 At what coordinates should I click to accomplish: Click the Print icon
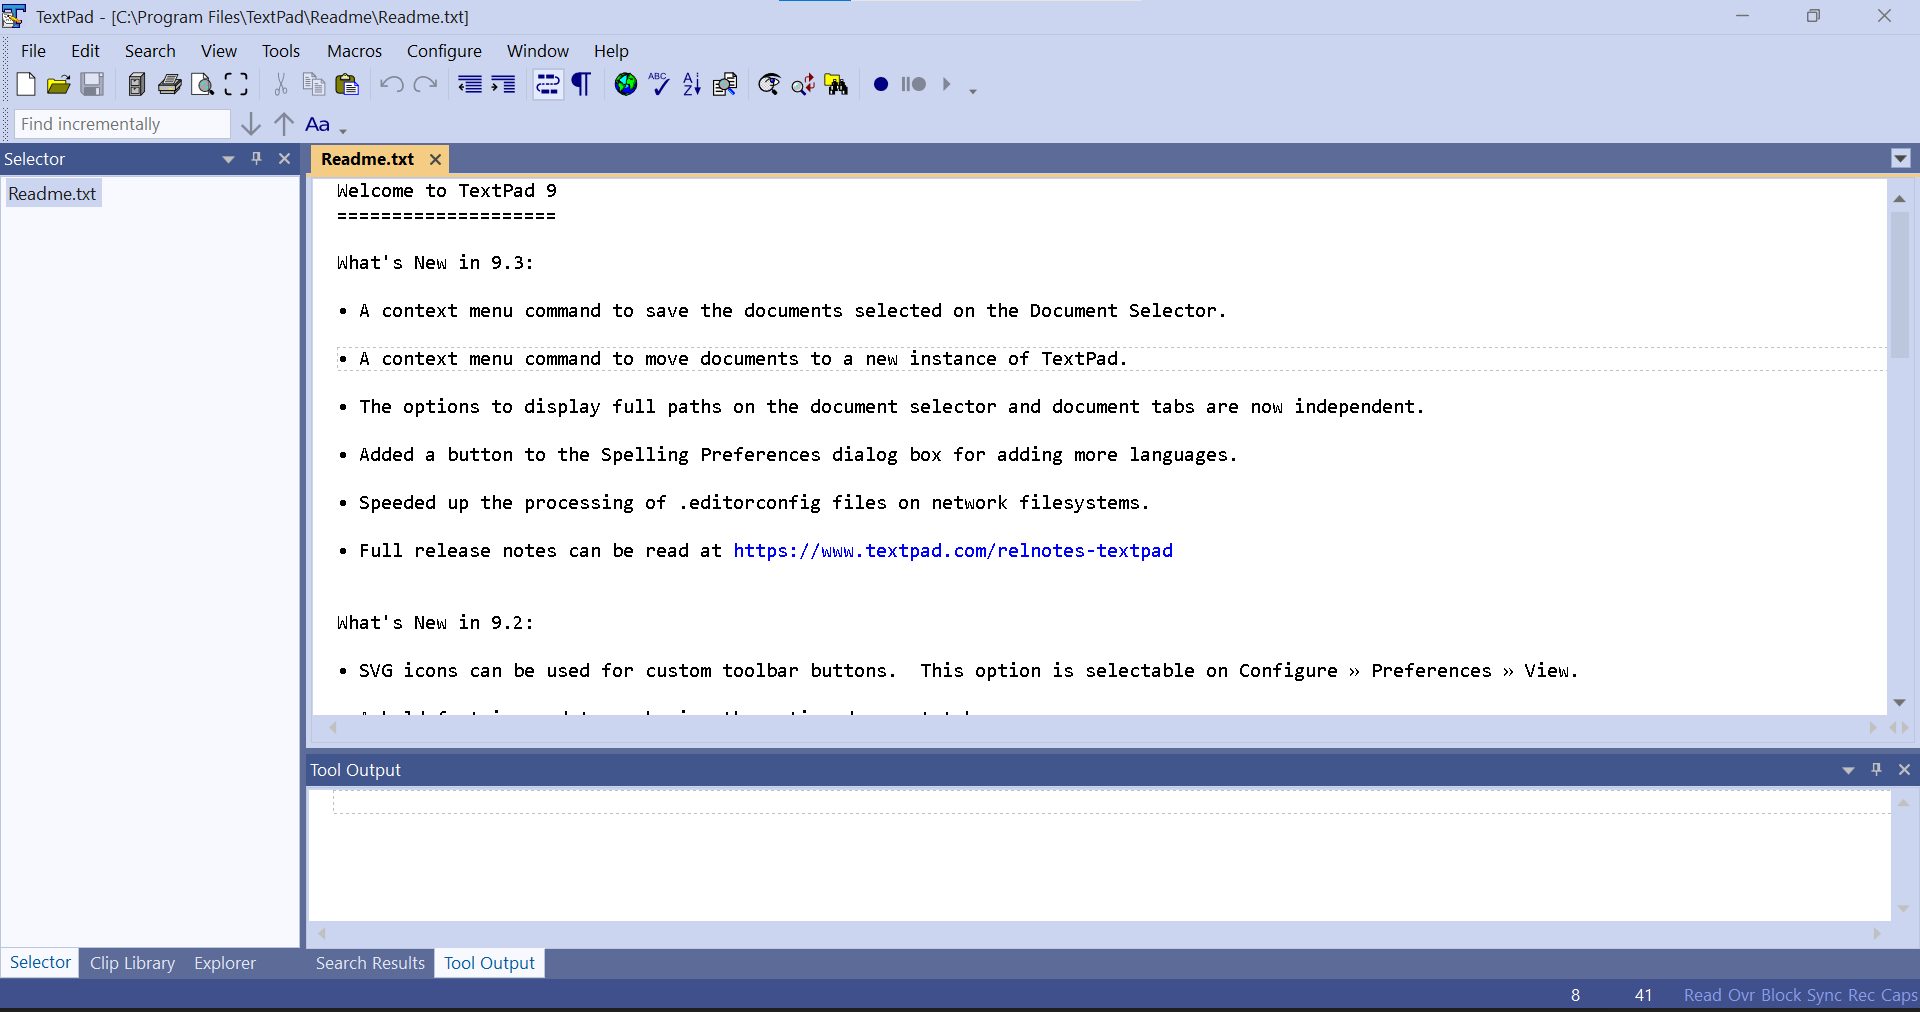click(x=170, y=84)
